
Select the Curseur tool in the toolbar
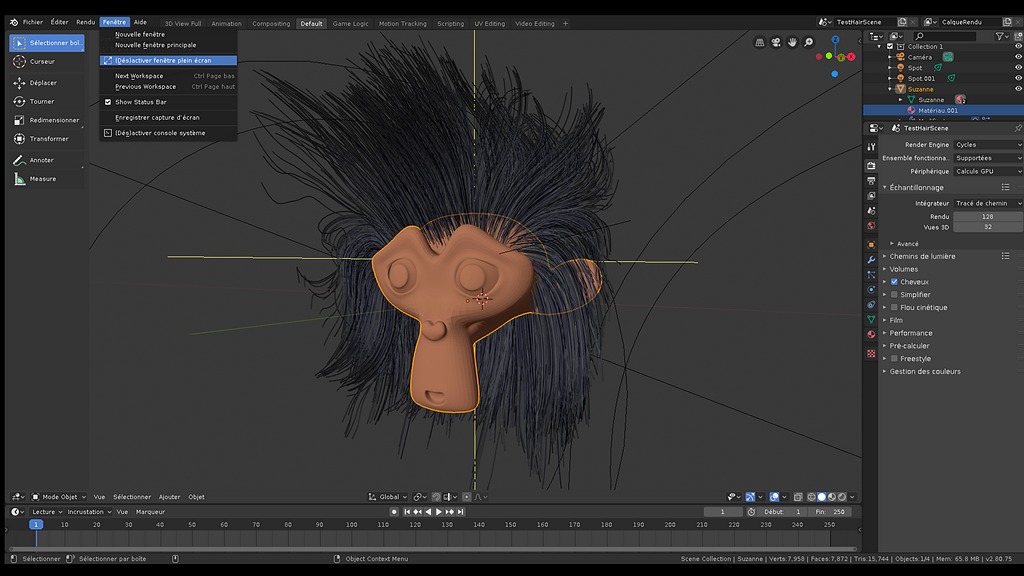click(x=42, y=61)
